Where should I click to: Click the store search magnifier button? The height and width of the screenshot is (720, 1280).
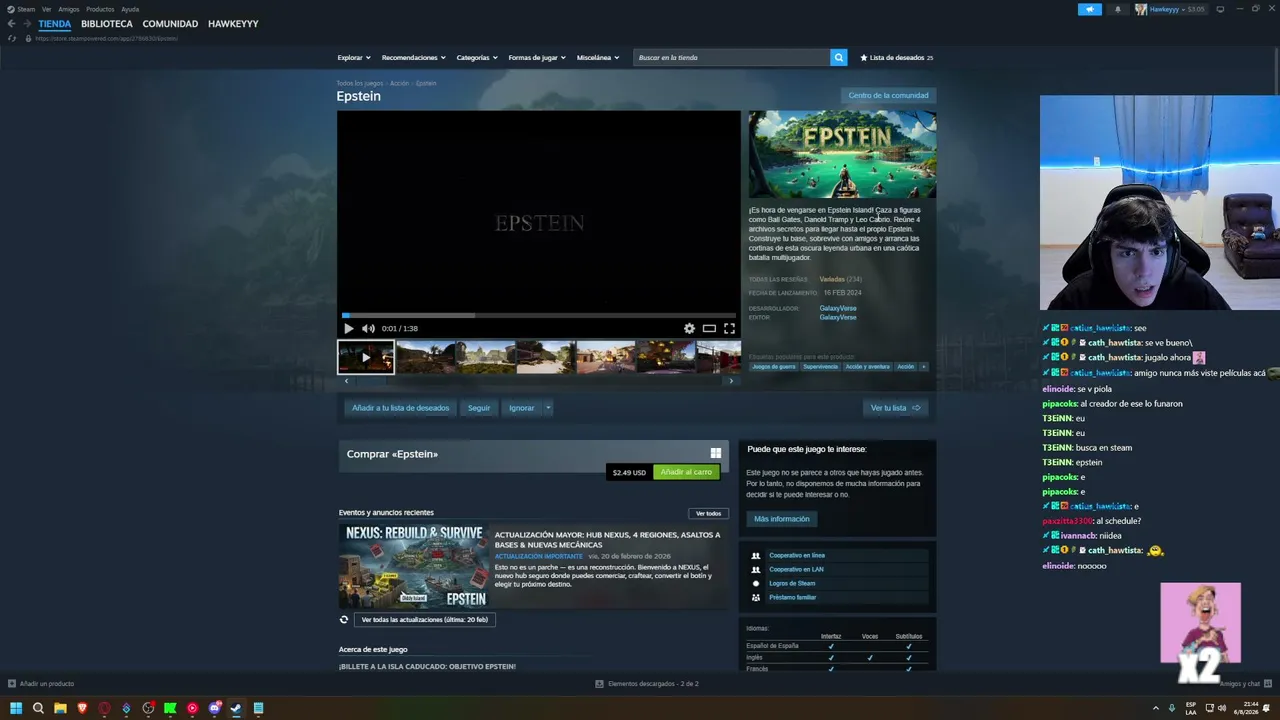(838, 58)
